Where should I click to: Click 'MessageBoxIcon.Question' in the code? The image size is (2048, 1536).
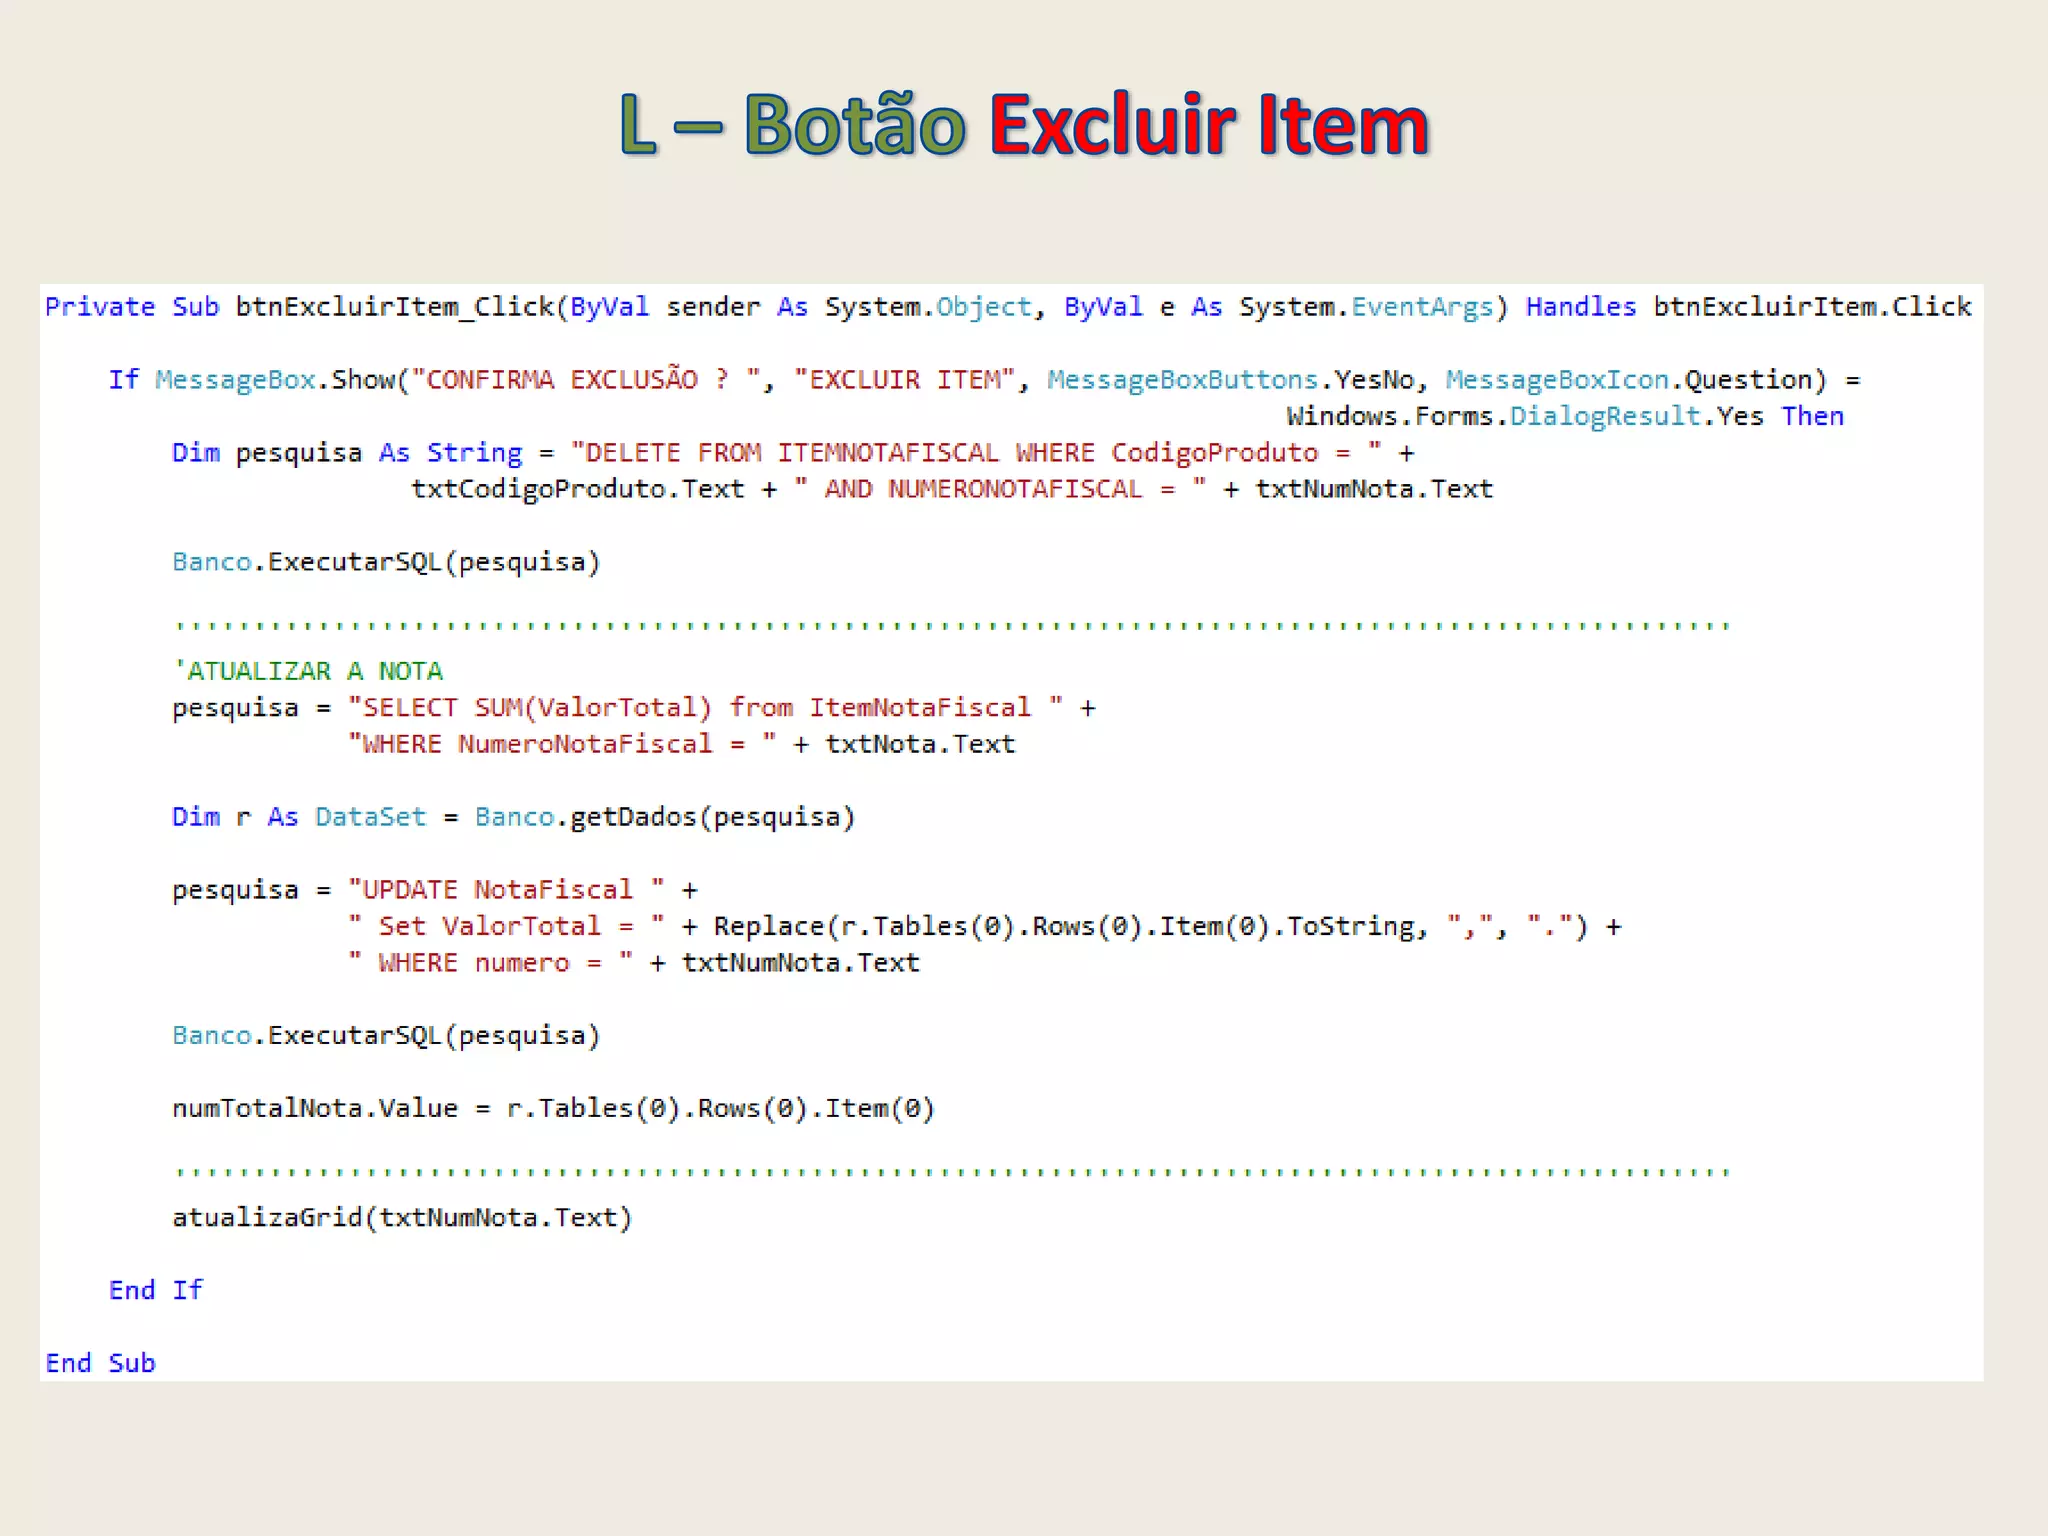(x=1629, y=380)
